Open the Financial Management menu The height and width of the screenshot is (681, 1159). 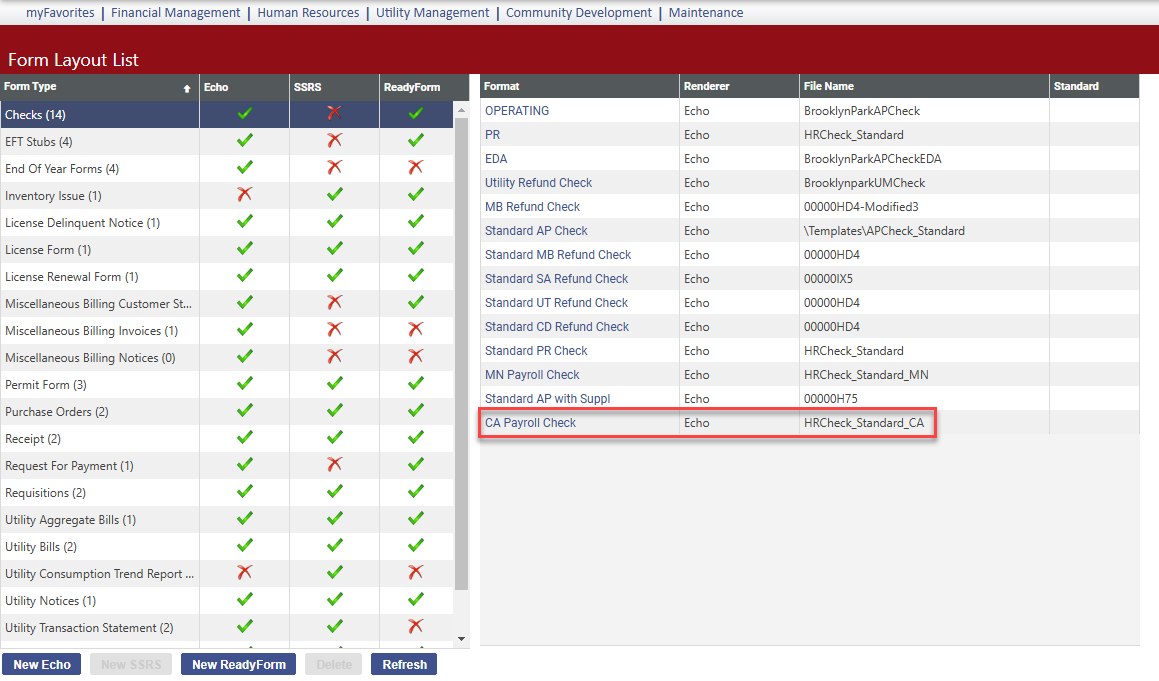(x=176, y=13)
